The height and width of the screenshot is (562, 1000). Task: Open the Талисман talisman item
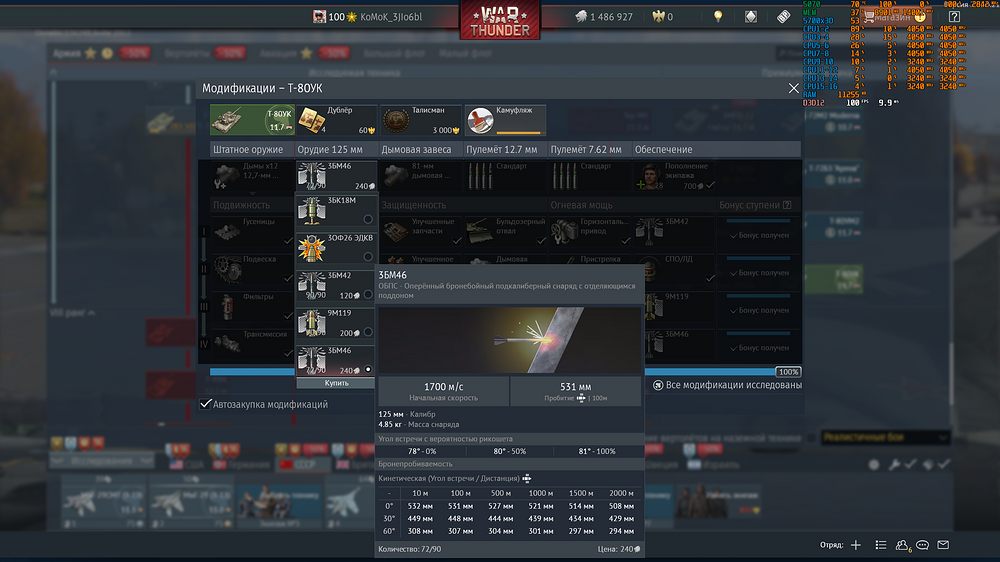[421, 120]
